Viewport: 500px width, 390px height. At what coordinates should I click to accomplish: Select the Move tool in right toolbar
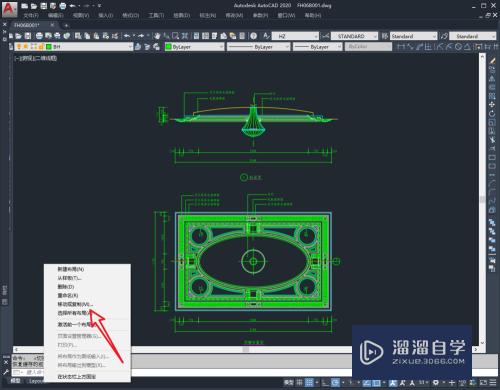click(492, 105)
